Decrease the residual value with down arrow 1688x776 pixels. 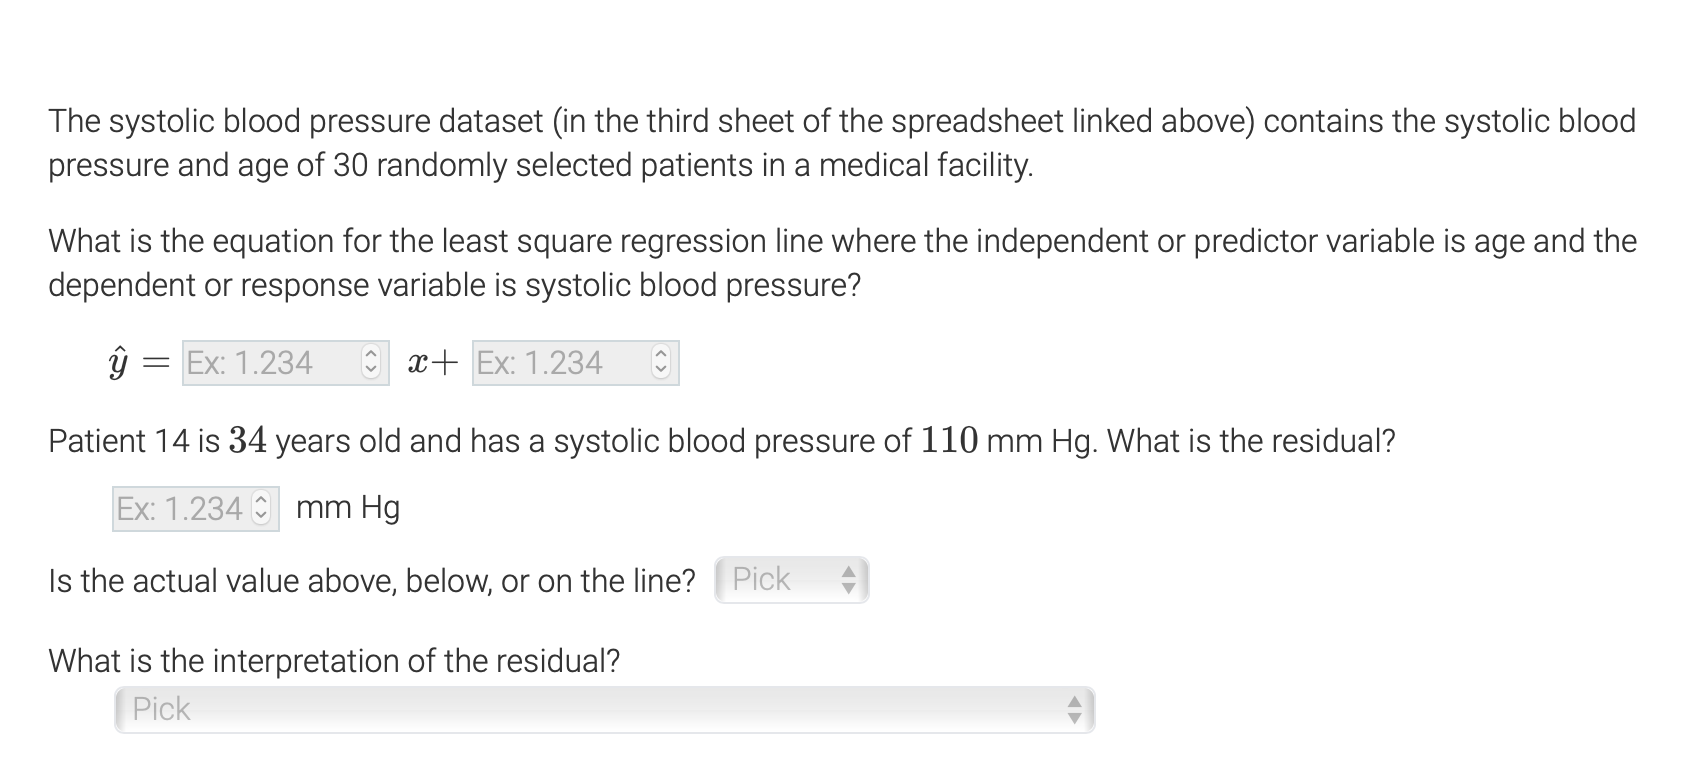(262, 515)
